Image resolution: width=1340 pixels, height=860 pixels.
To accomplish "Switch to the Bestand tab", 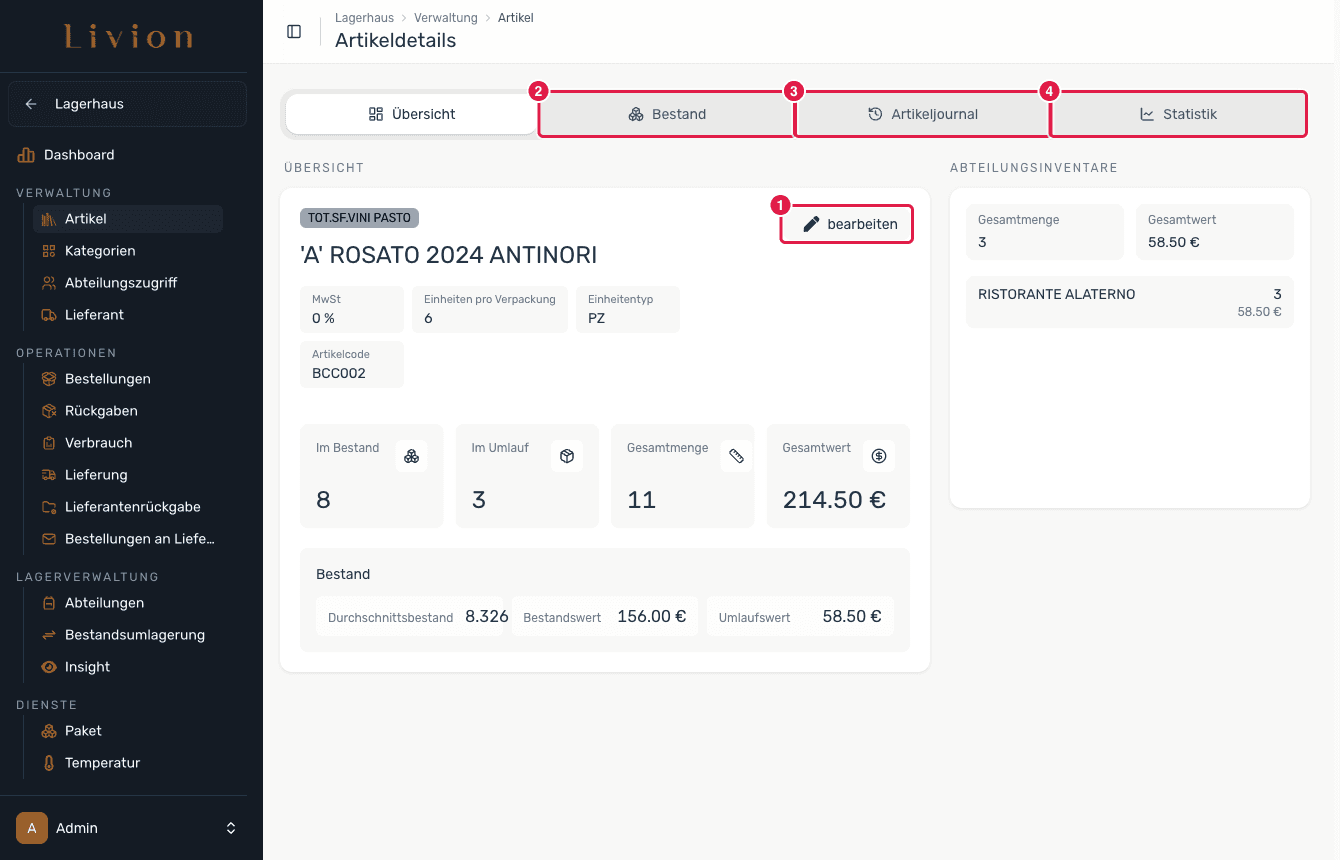I will 667,114.
